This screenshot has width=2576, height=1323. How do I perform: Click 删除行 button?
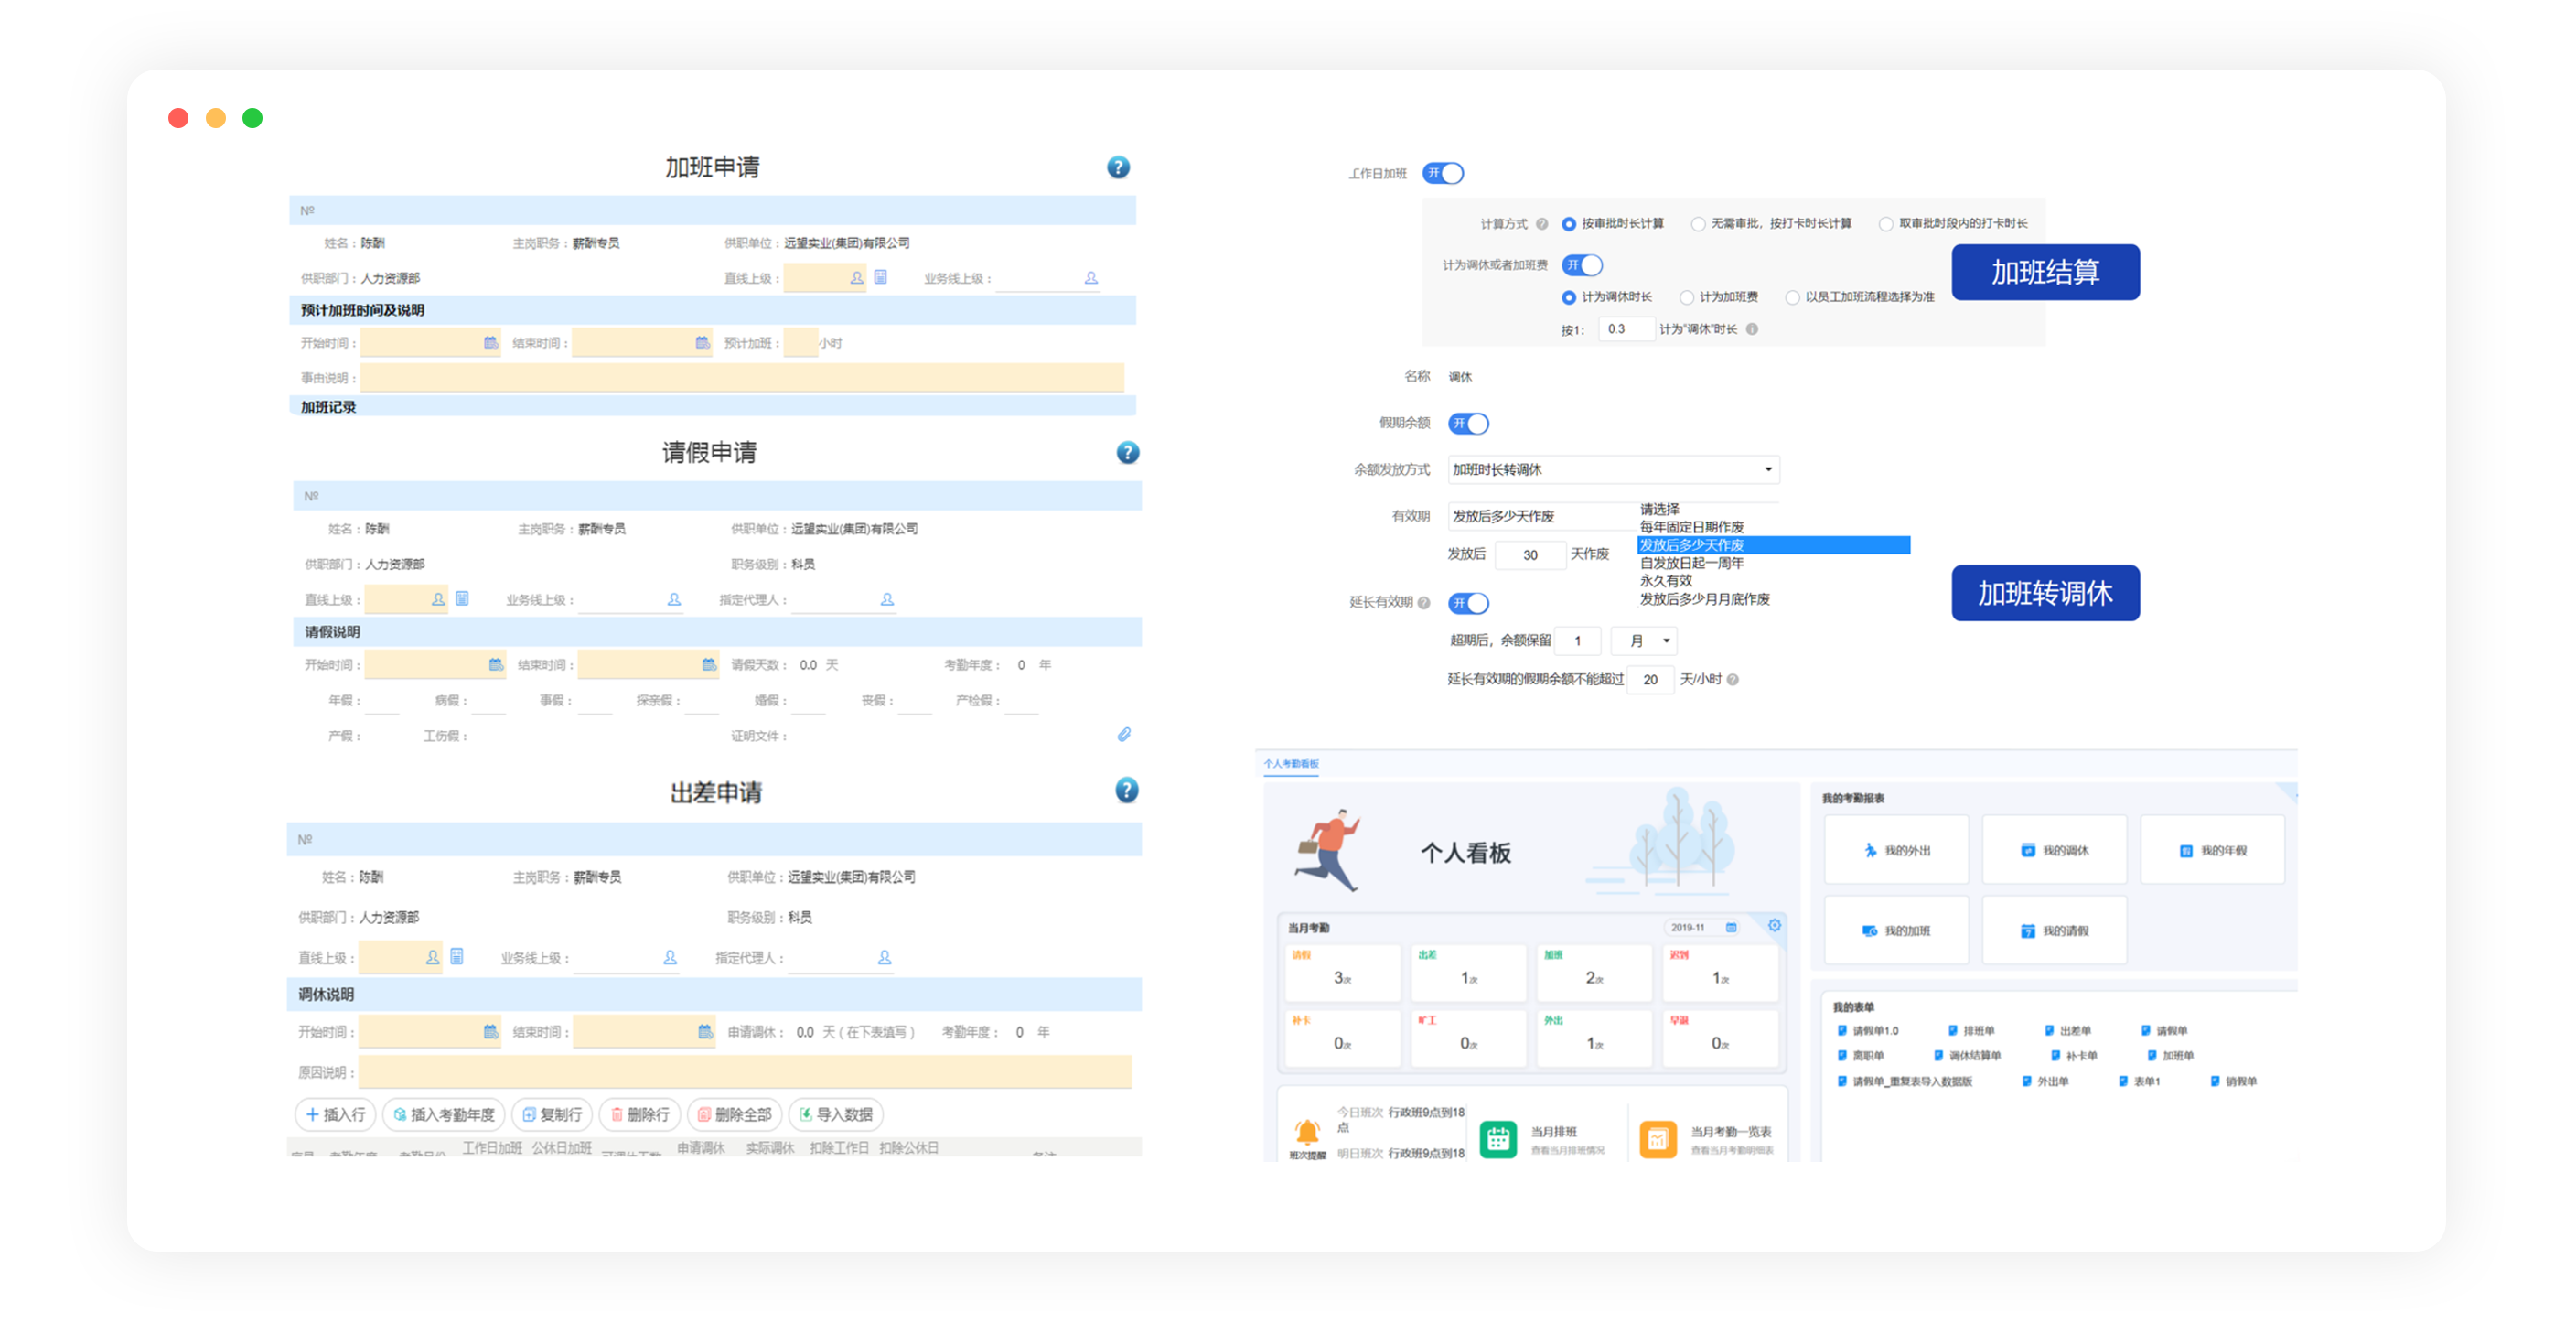coord(639,1114)
